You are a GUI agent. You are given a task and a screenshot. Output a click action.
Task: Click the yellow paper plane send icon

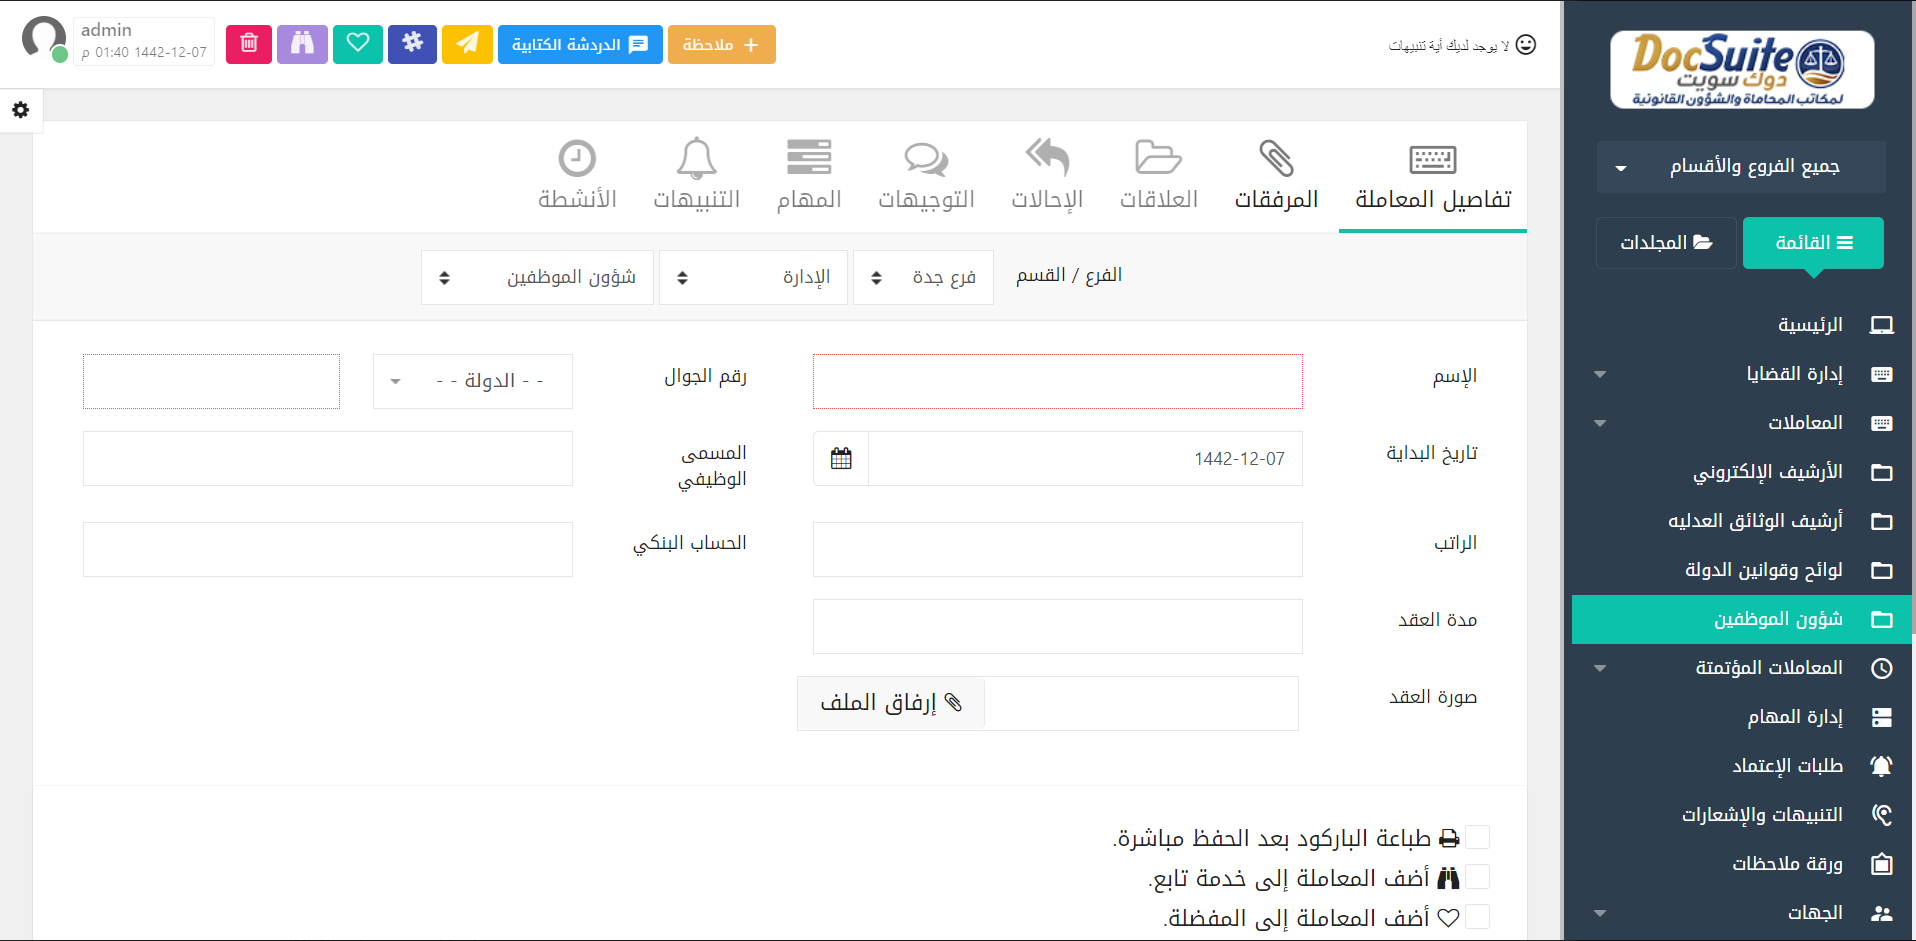(x=467, y=44)
